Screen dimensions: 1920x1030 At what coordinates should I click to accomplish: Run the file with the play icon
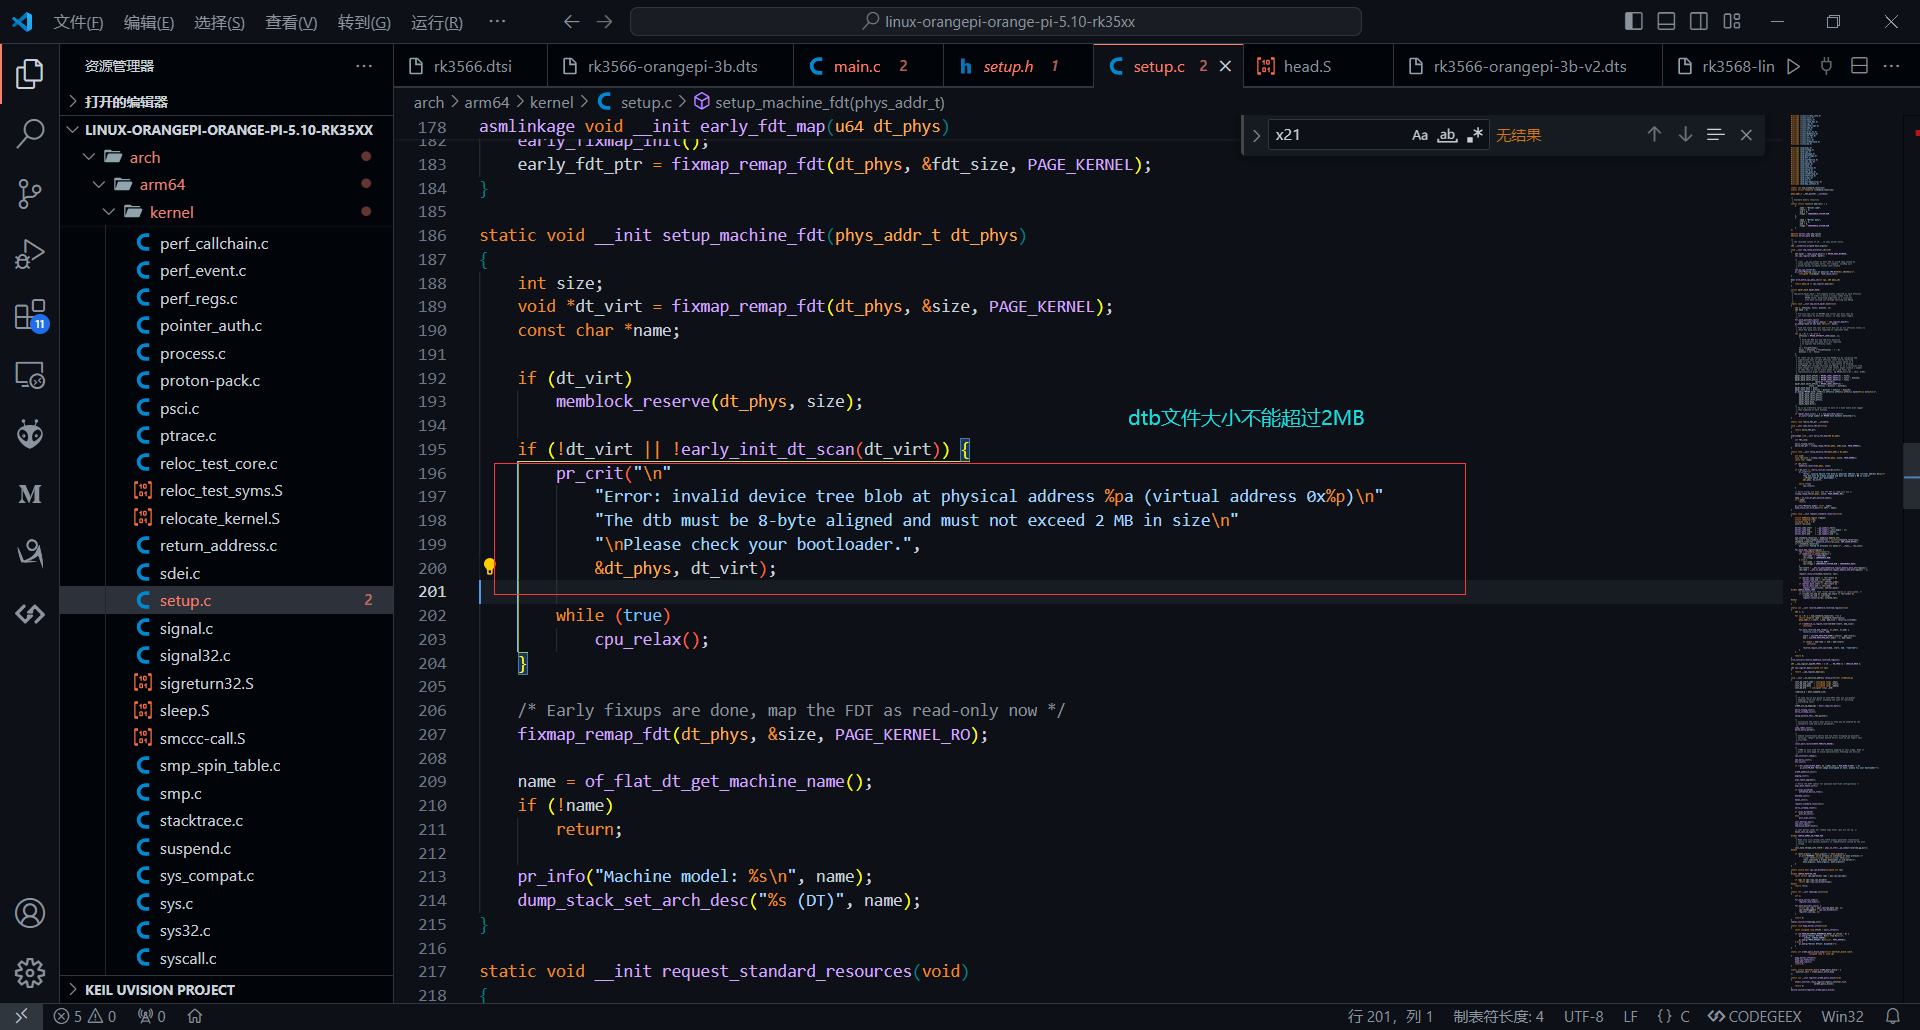pyautogui.click(x=1793, y=66)
